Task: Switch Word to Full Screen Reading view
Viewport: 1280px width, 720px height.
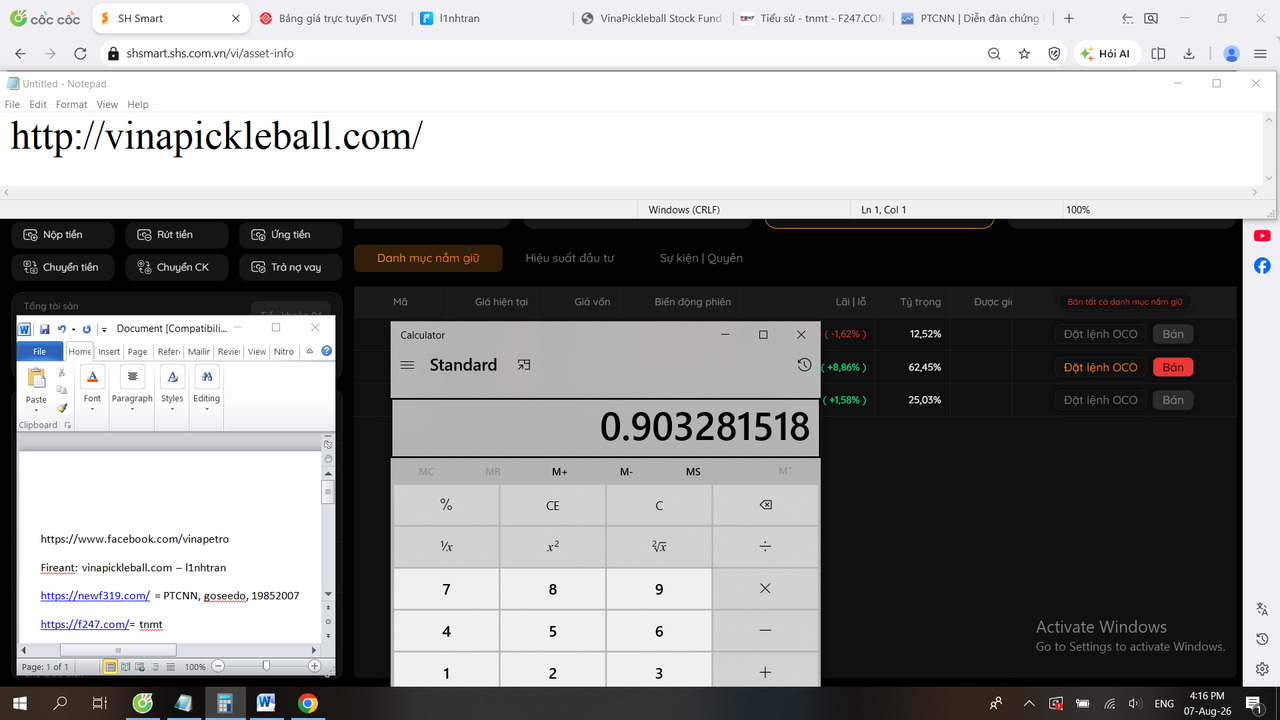Action: [126, 666]
